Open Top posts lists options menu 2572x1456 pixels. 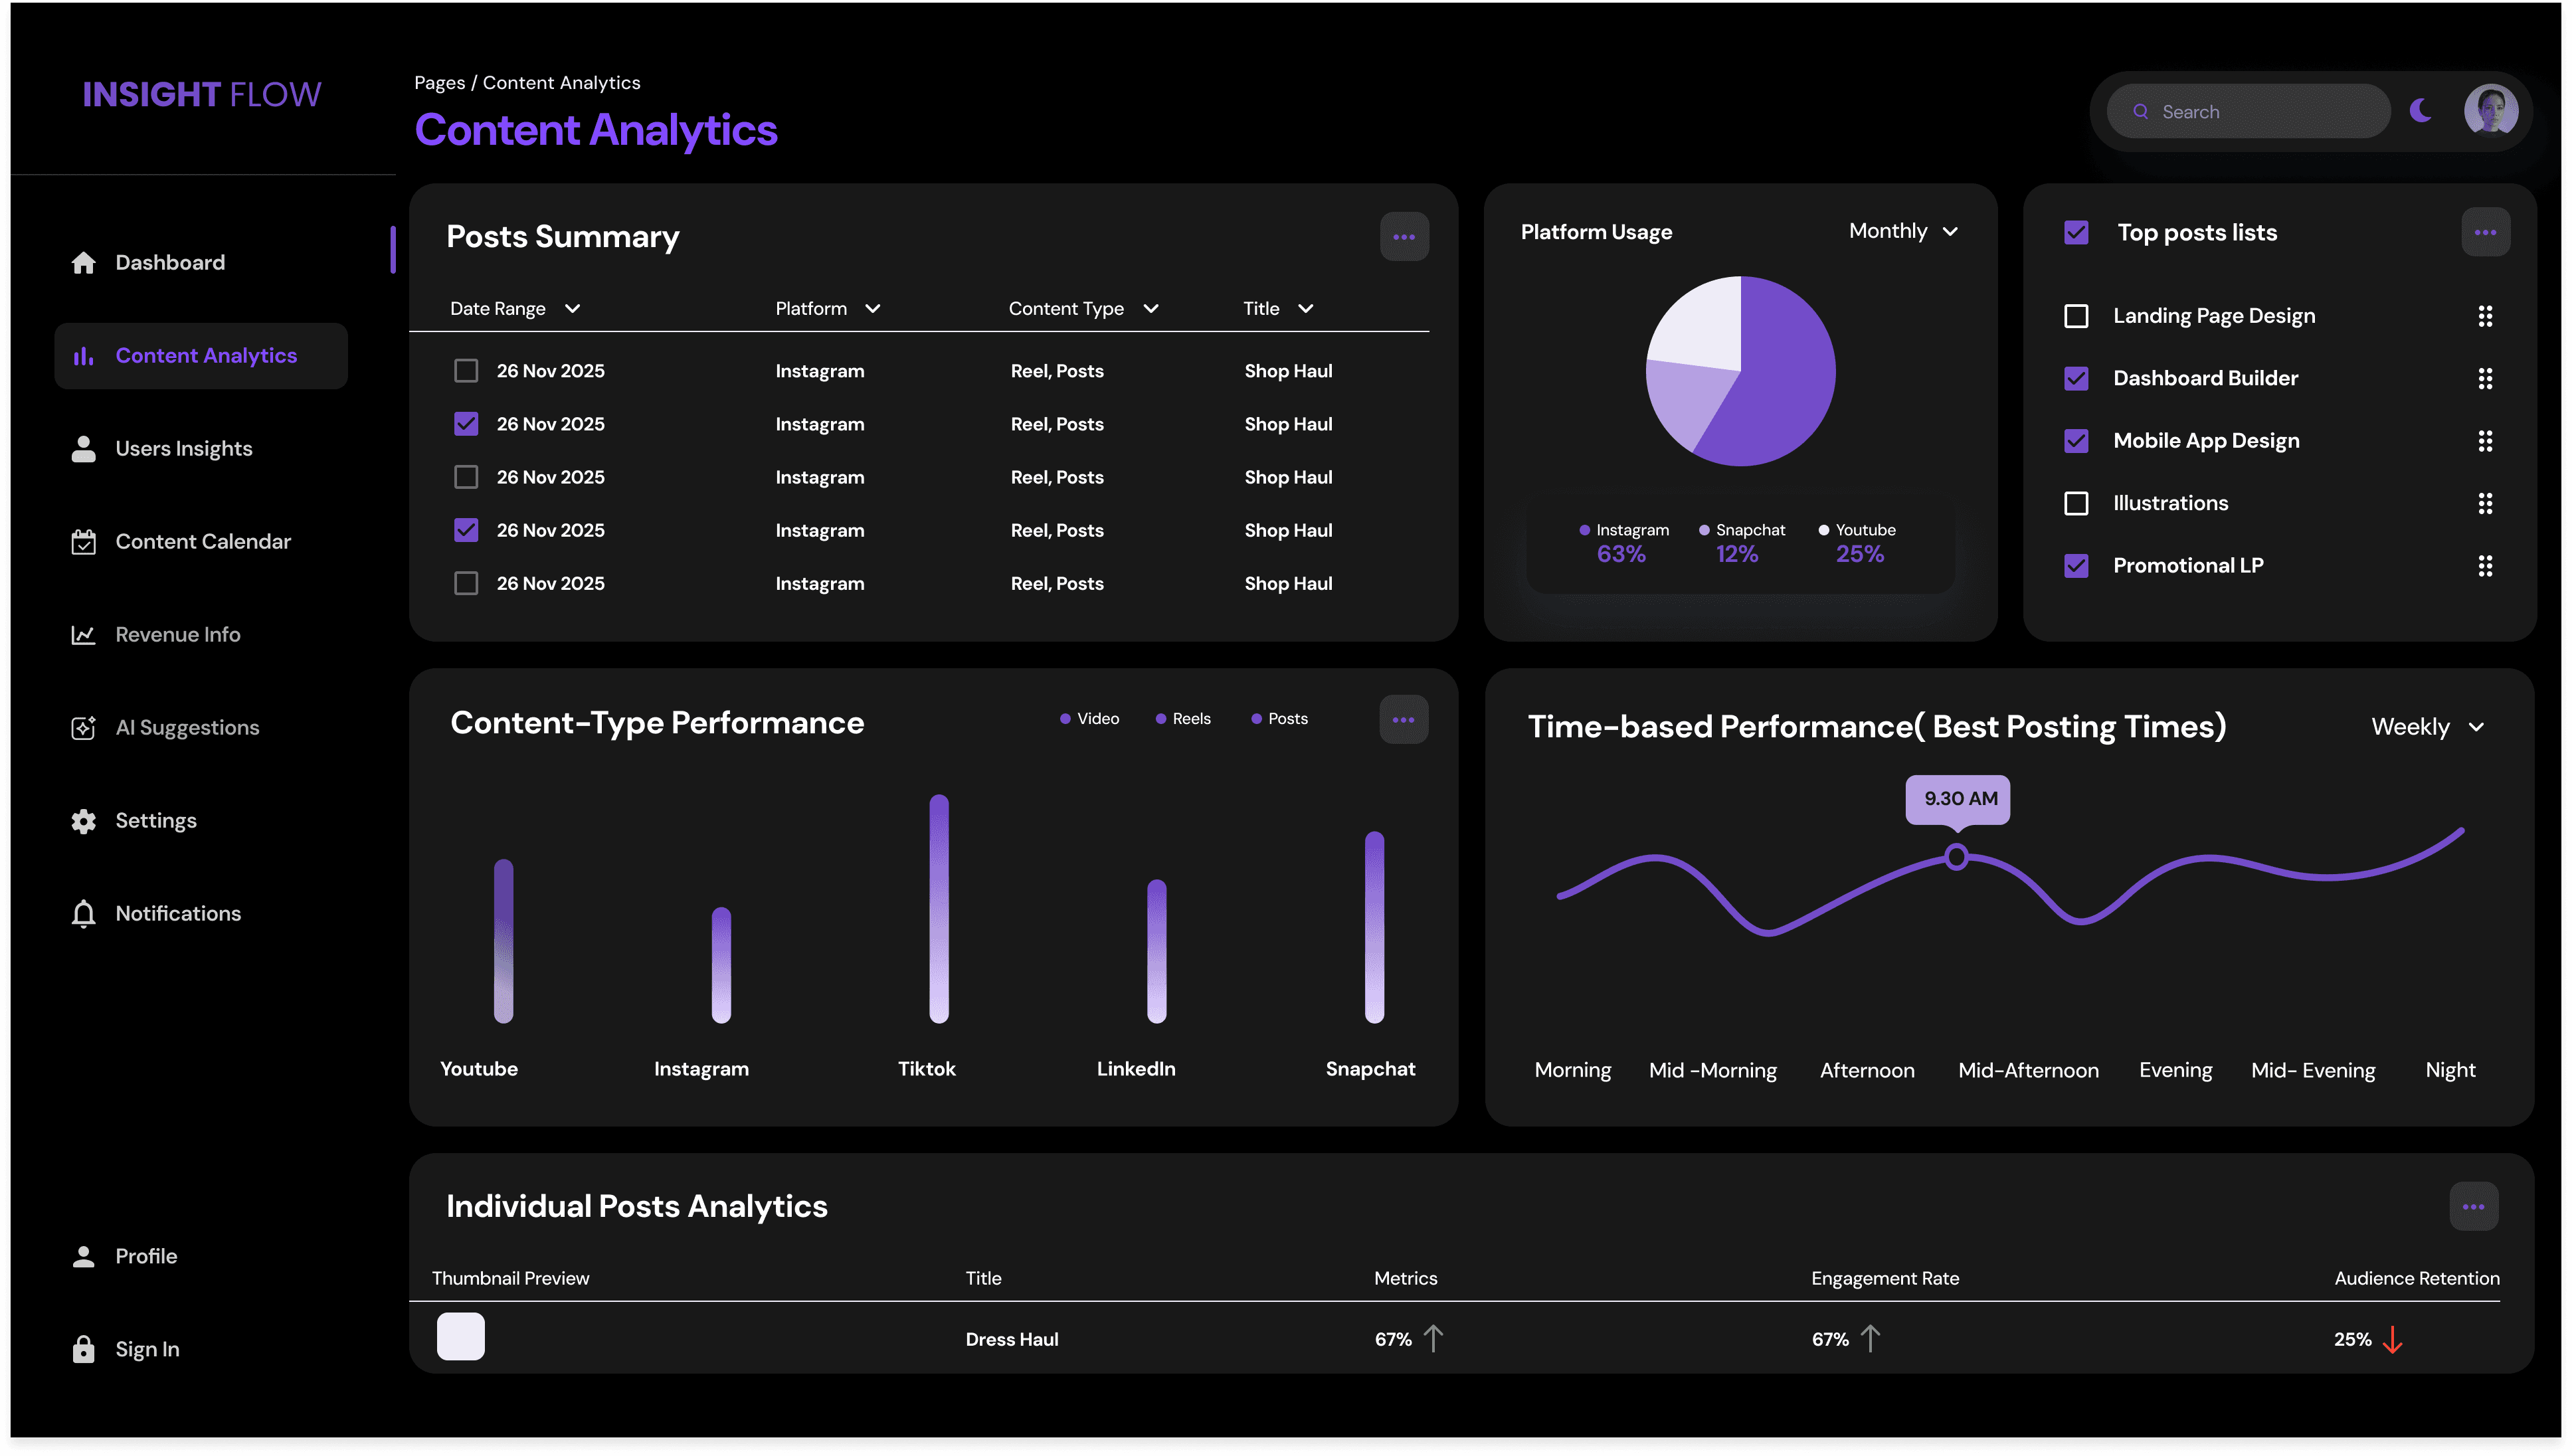(x=2485, y=233)
